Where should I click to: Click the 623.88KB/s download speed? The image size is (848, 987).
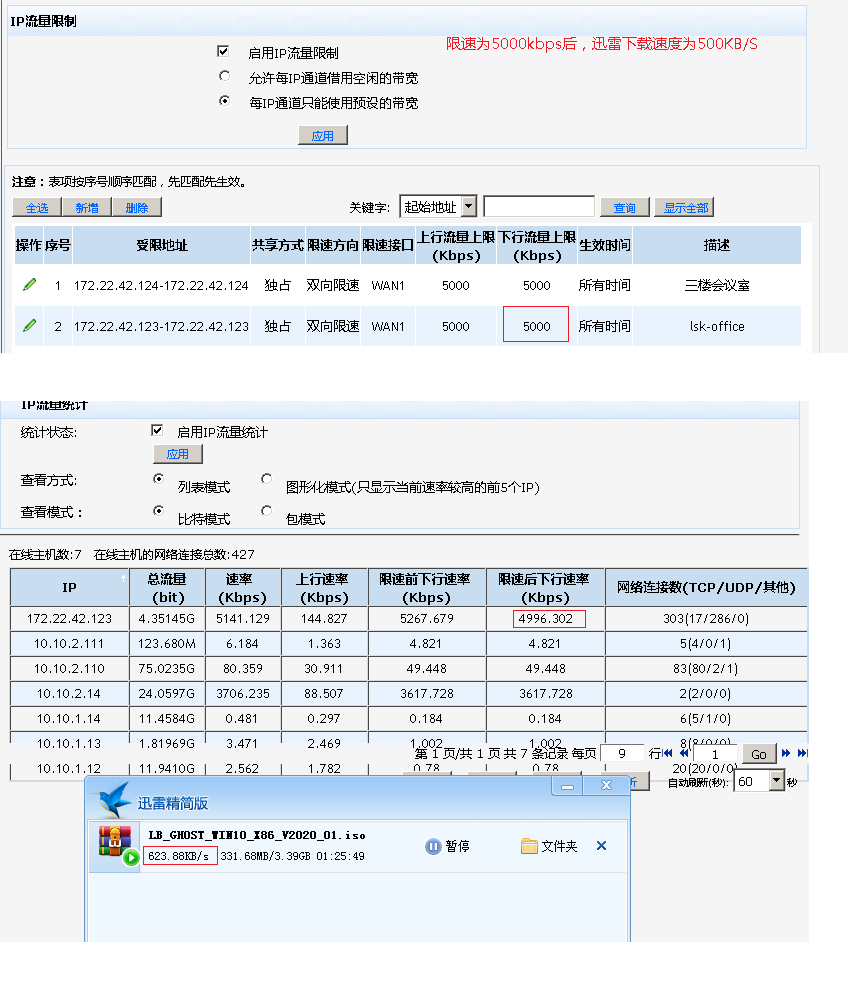coord(179,856)
